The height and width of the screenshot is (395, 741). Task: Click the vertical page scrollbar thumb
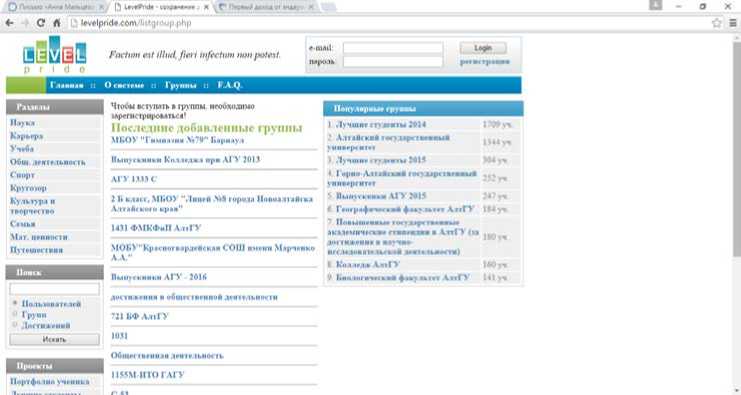tap(736, 148)
